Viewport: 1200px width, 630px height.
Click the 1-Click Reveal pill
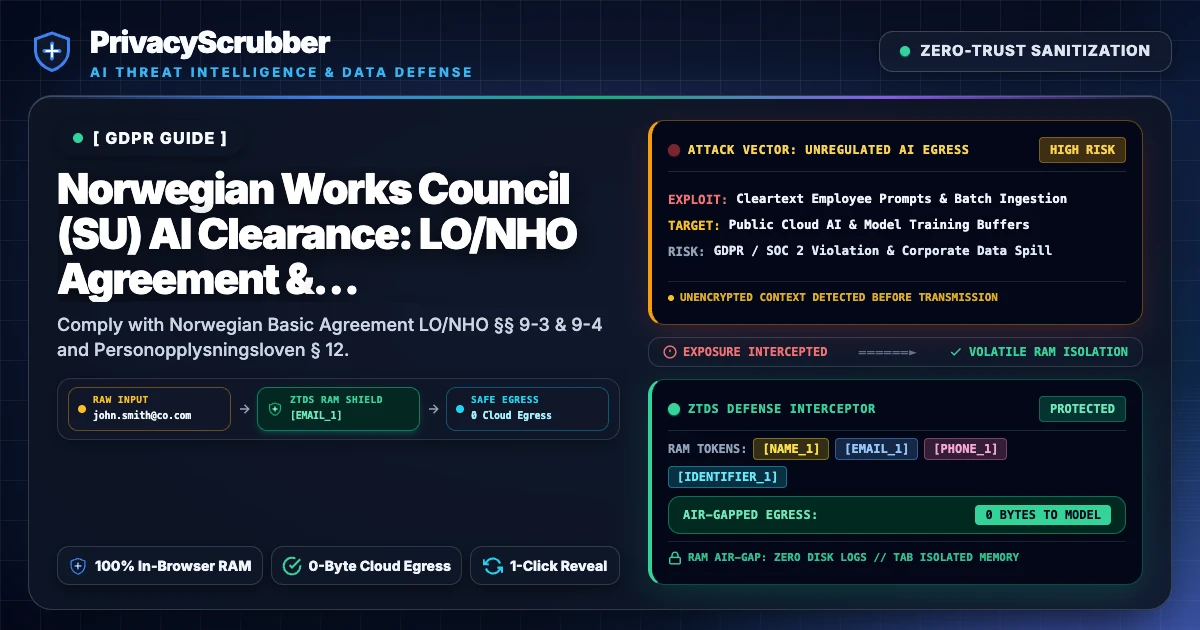(545, 566)
